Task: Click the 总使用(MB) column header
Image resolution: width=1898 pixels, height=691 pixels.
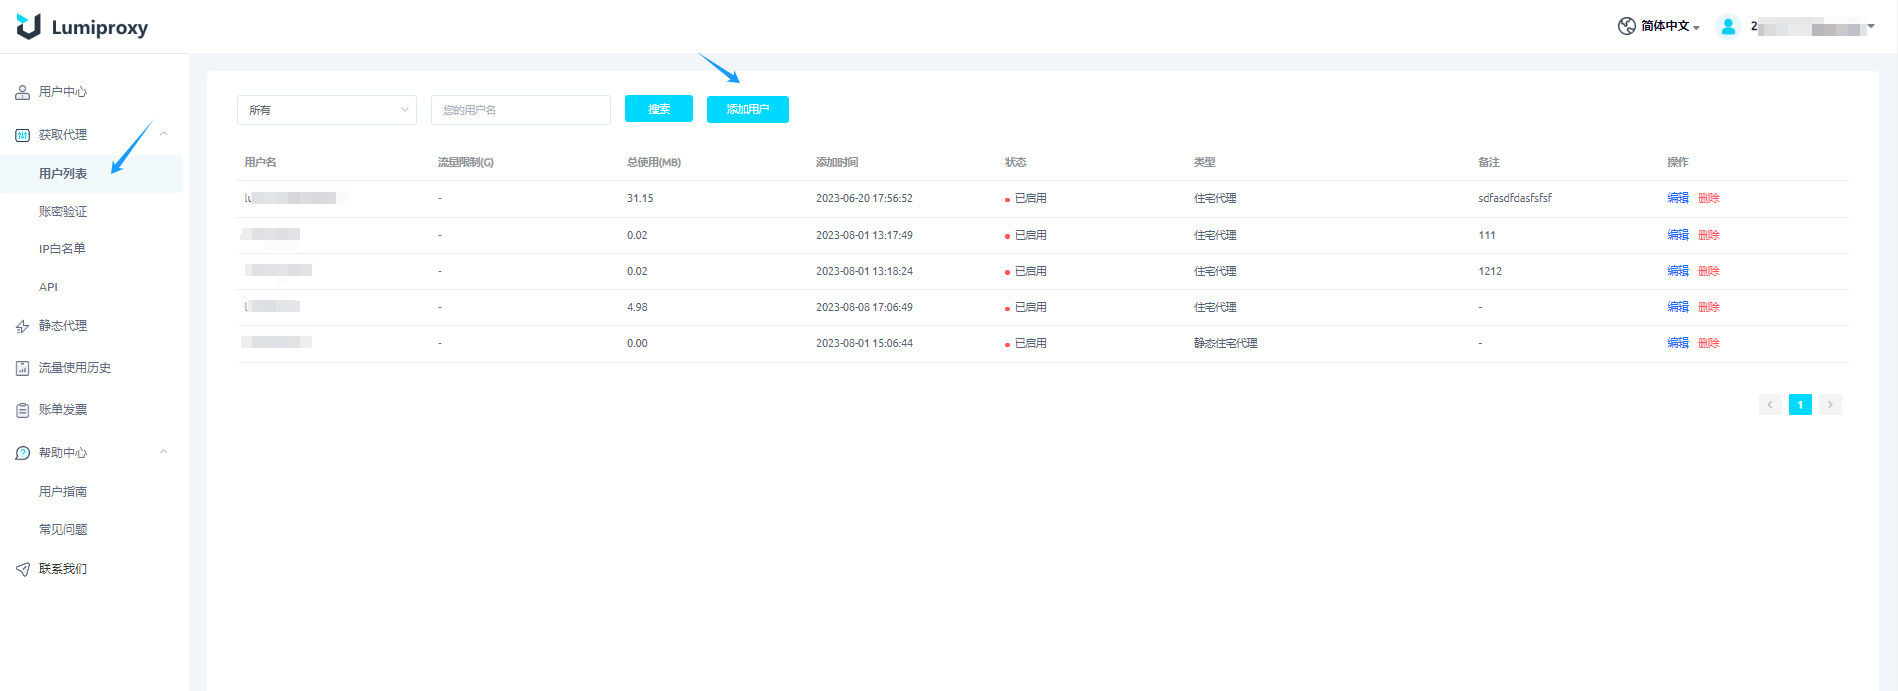Action: coord(654,162)
